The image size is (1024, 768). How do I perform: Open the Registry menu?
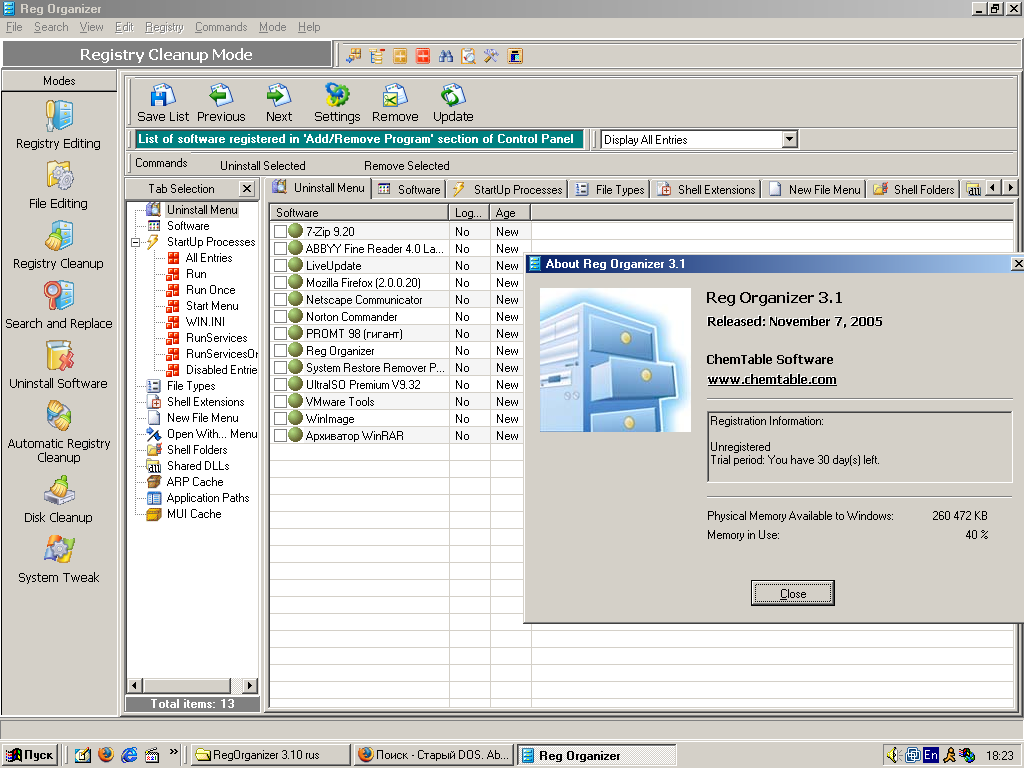(x=164, y=27)
